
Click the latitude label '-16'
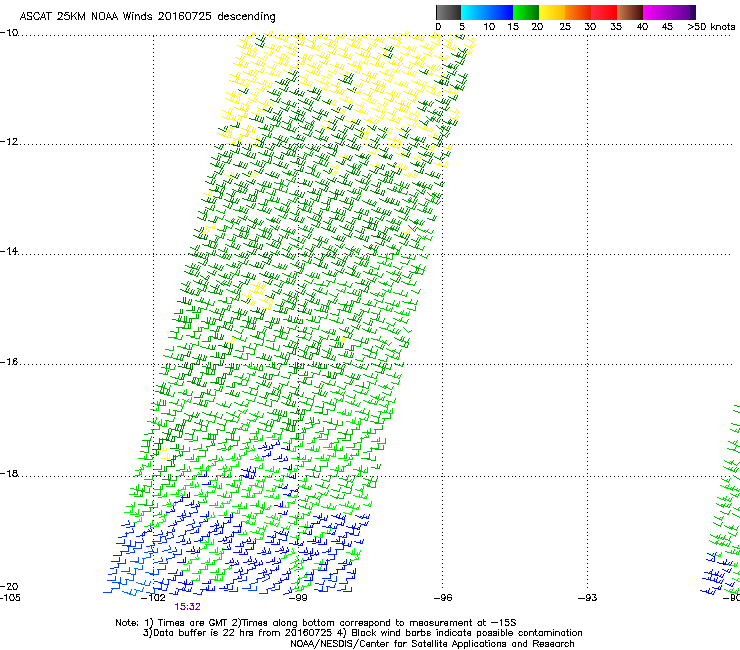point(9,362)
